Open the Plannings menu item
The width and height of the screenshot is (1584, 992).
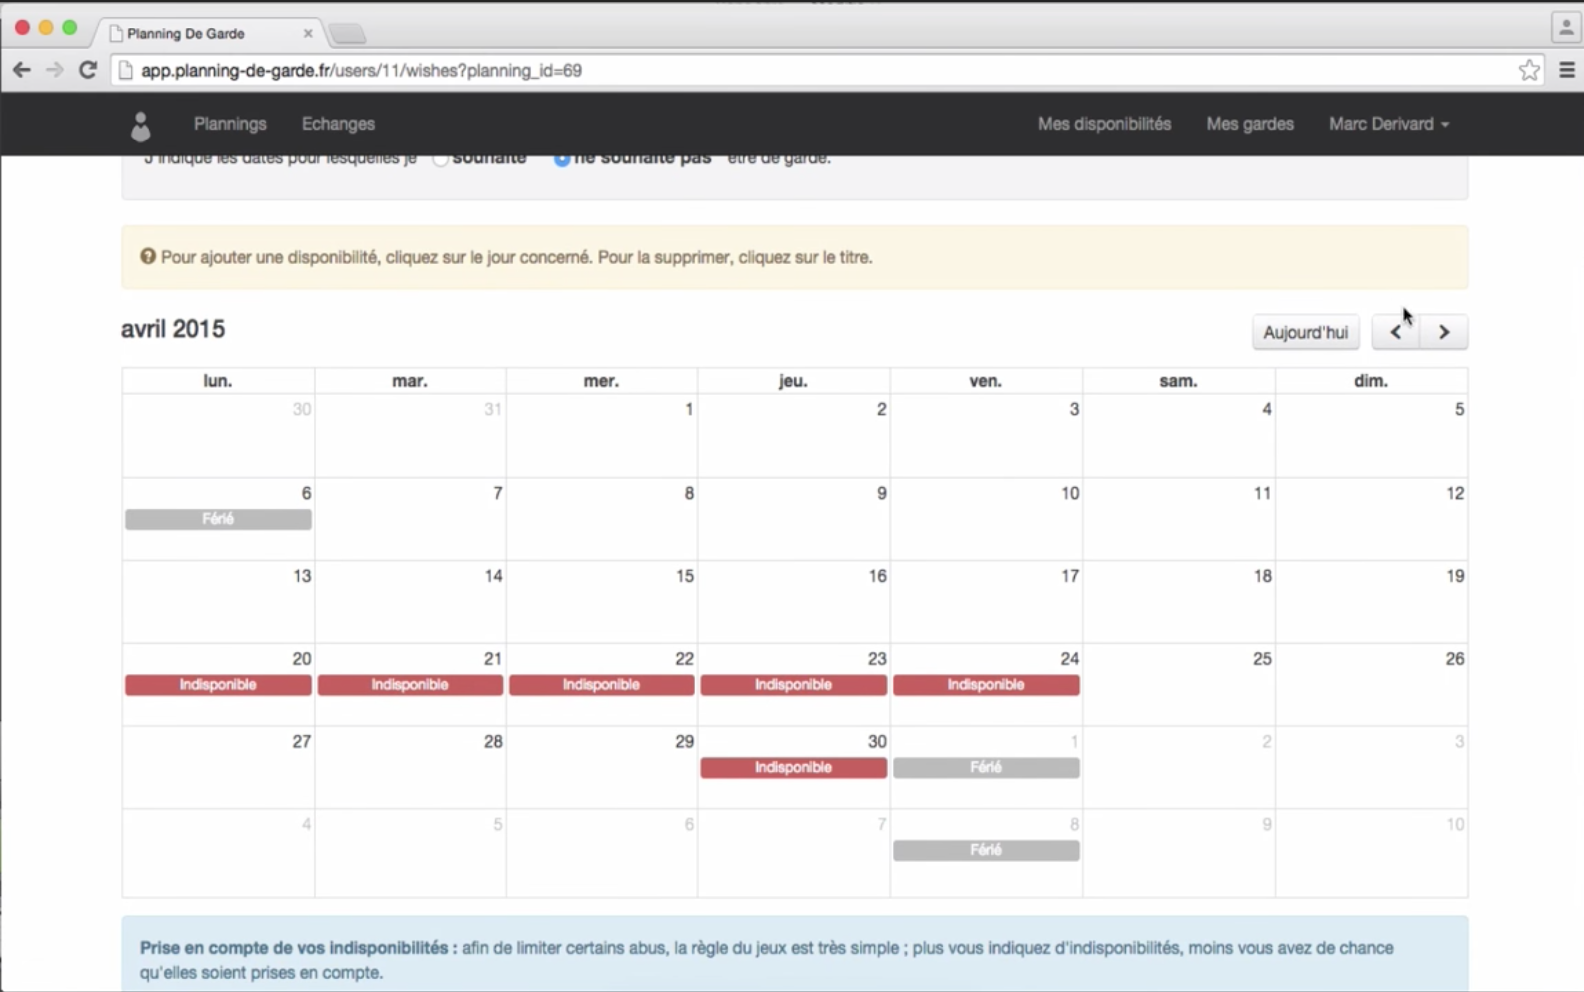click(x=230, y=124)
